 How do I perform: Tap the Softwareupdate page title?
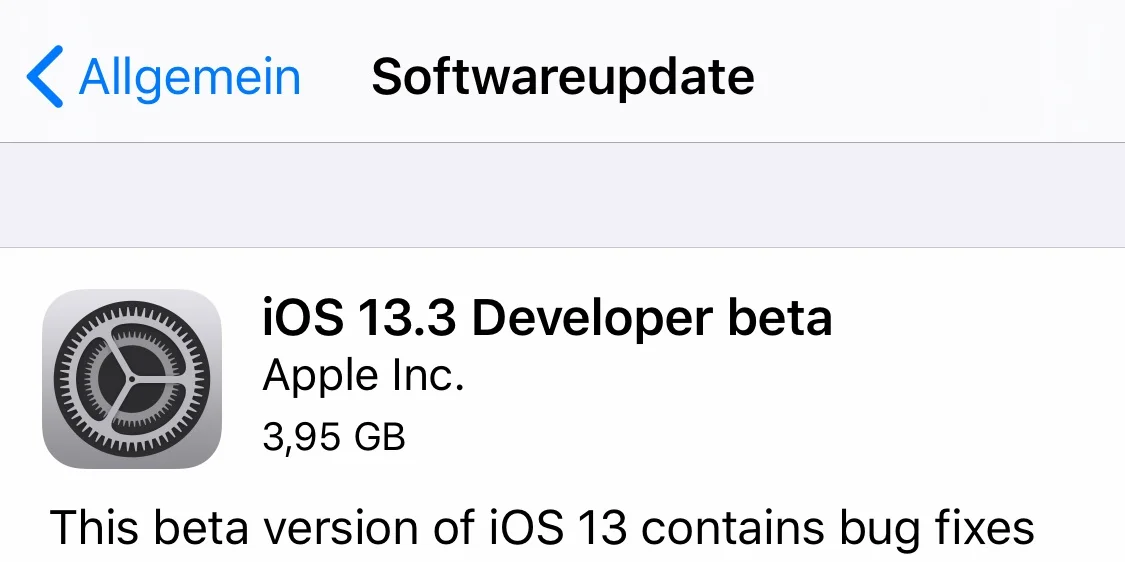pyautogui.click(x=562, y=76)
